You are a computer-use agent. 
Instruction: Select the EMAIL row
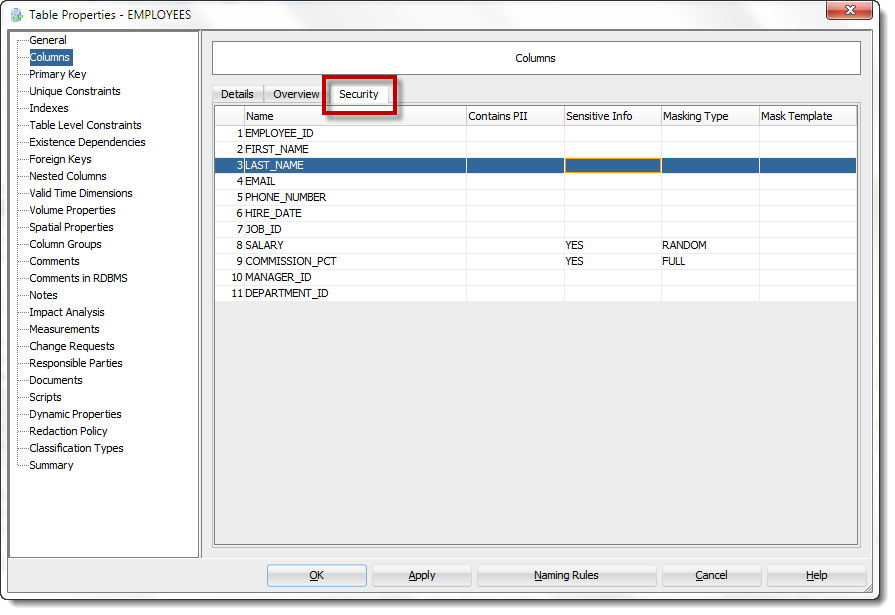[535, 182]
